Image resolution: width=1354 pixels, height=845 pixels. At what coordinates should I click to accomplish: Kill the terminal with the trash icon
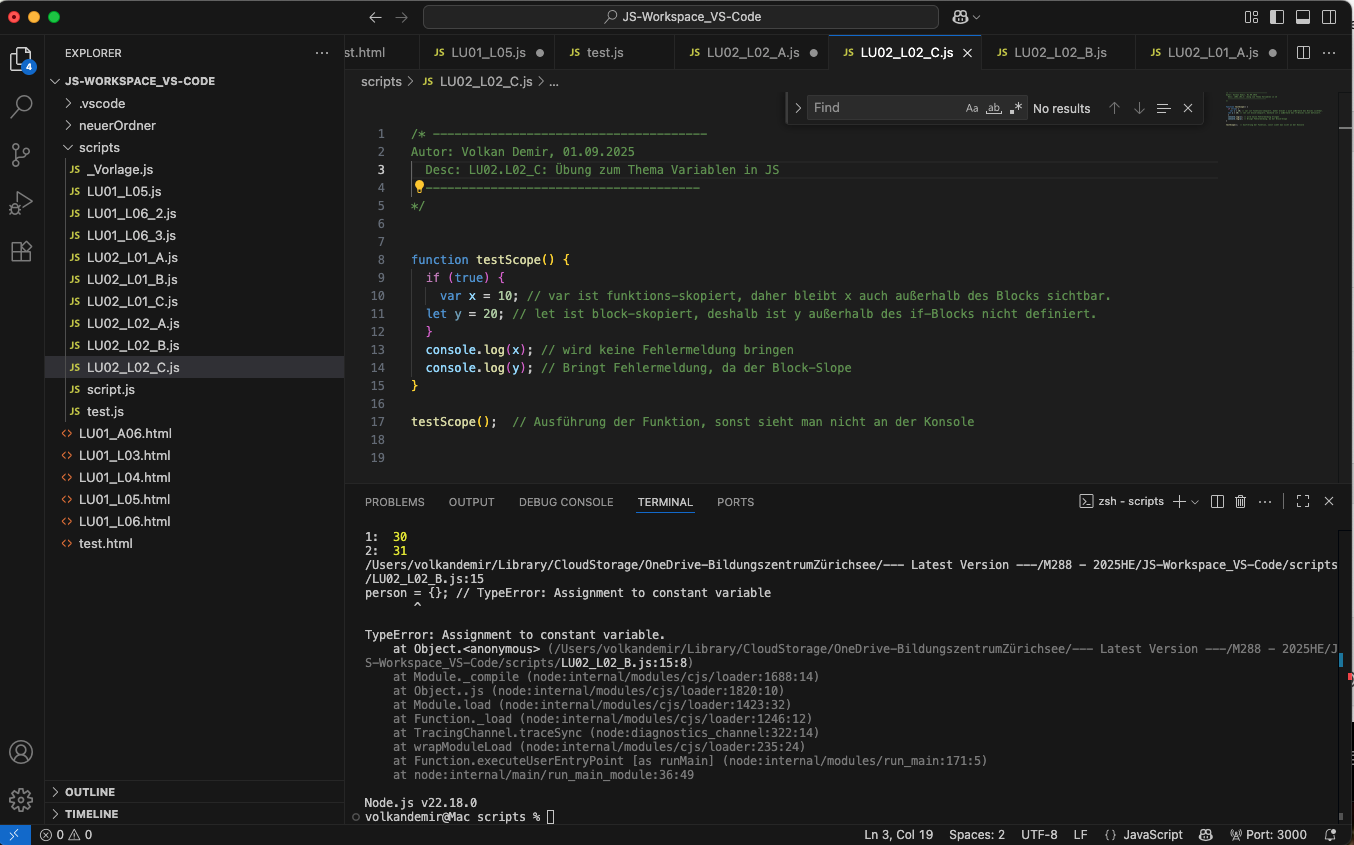1241,501
